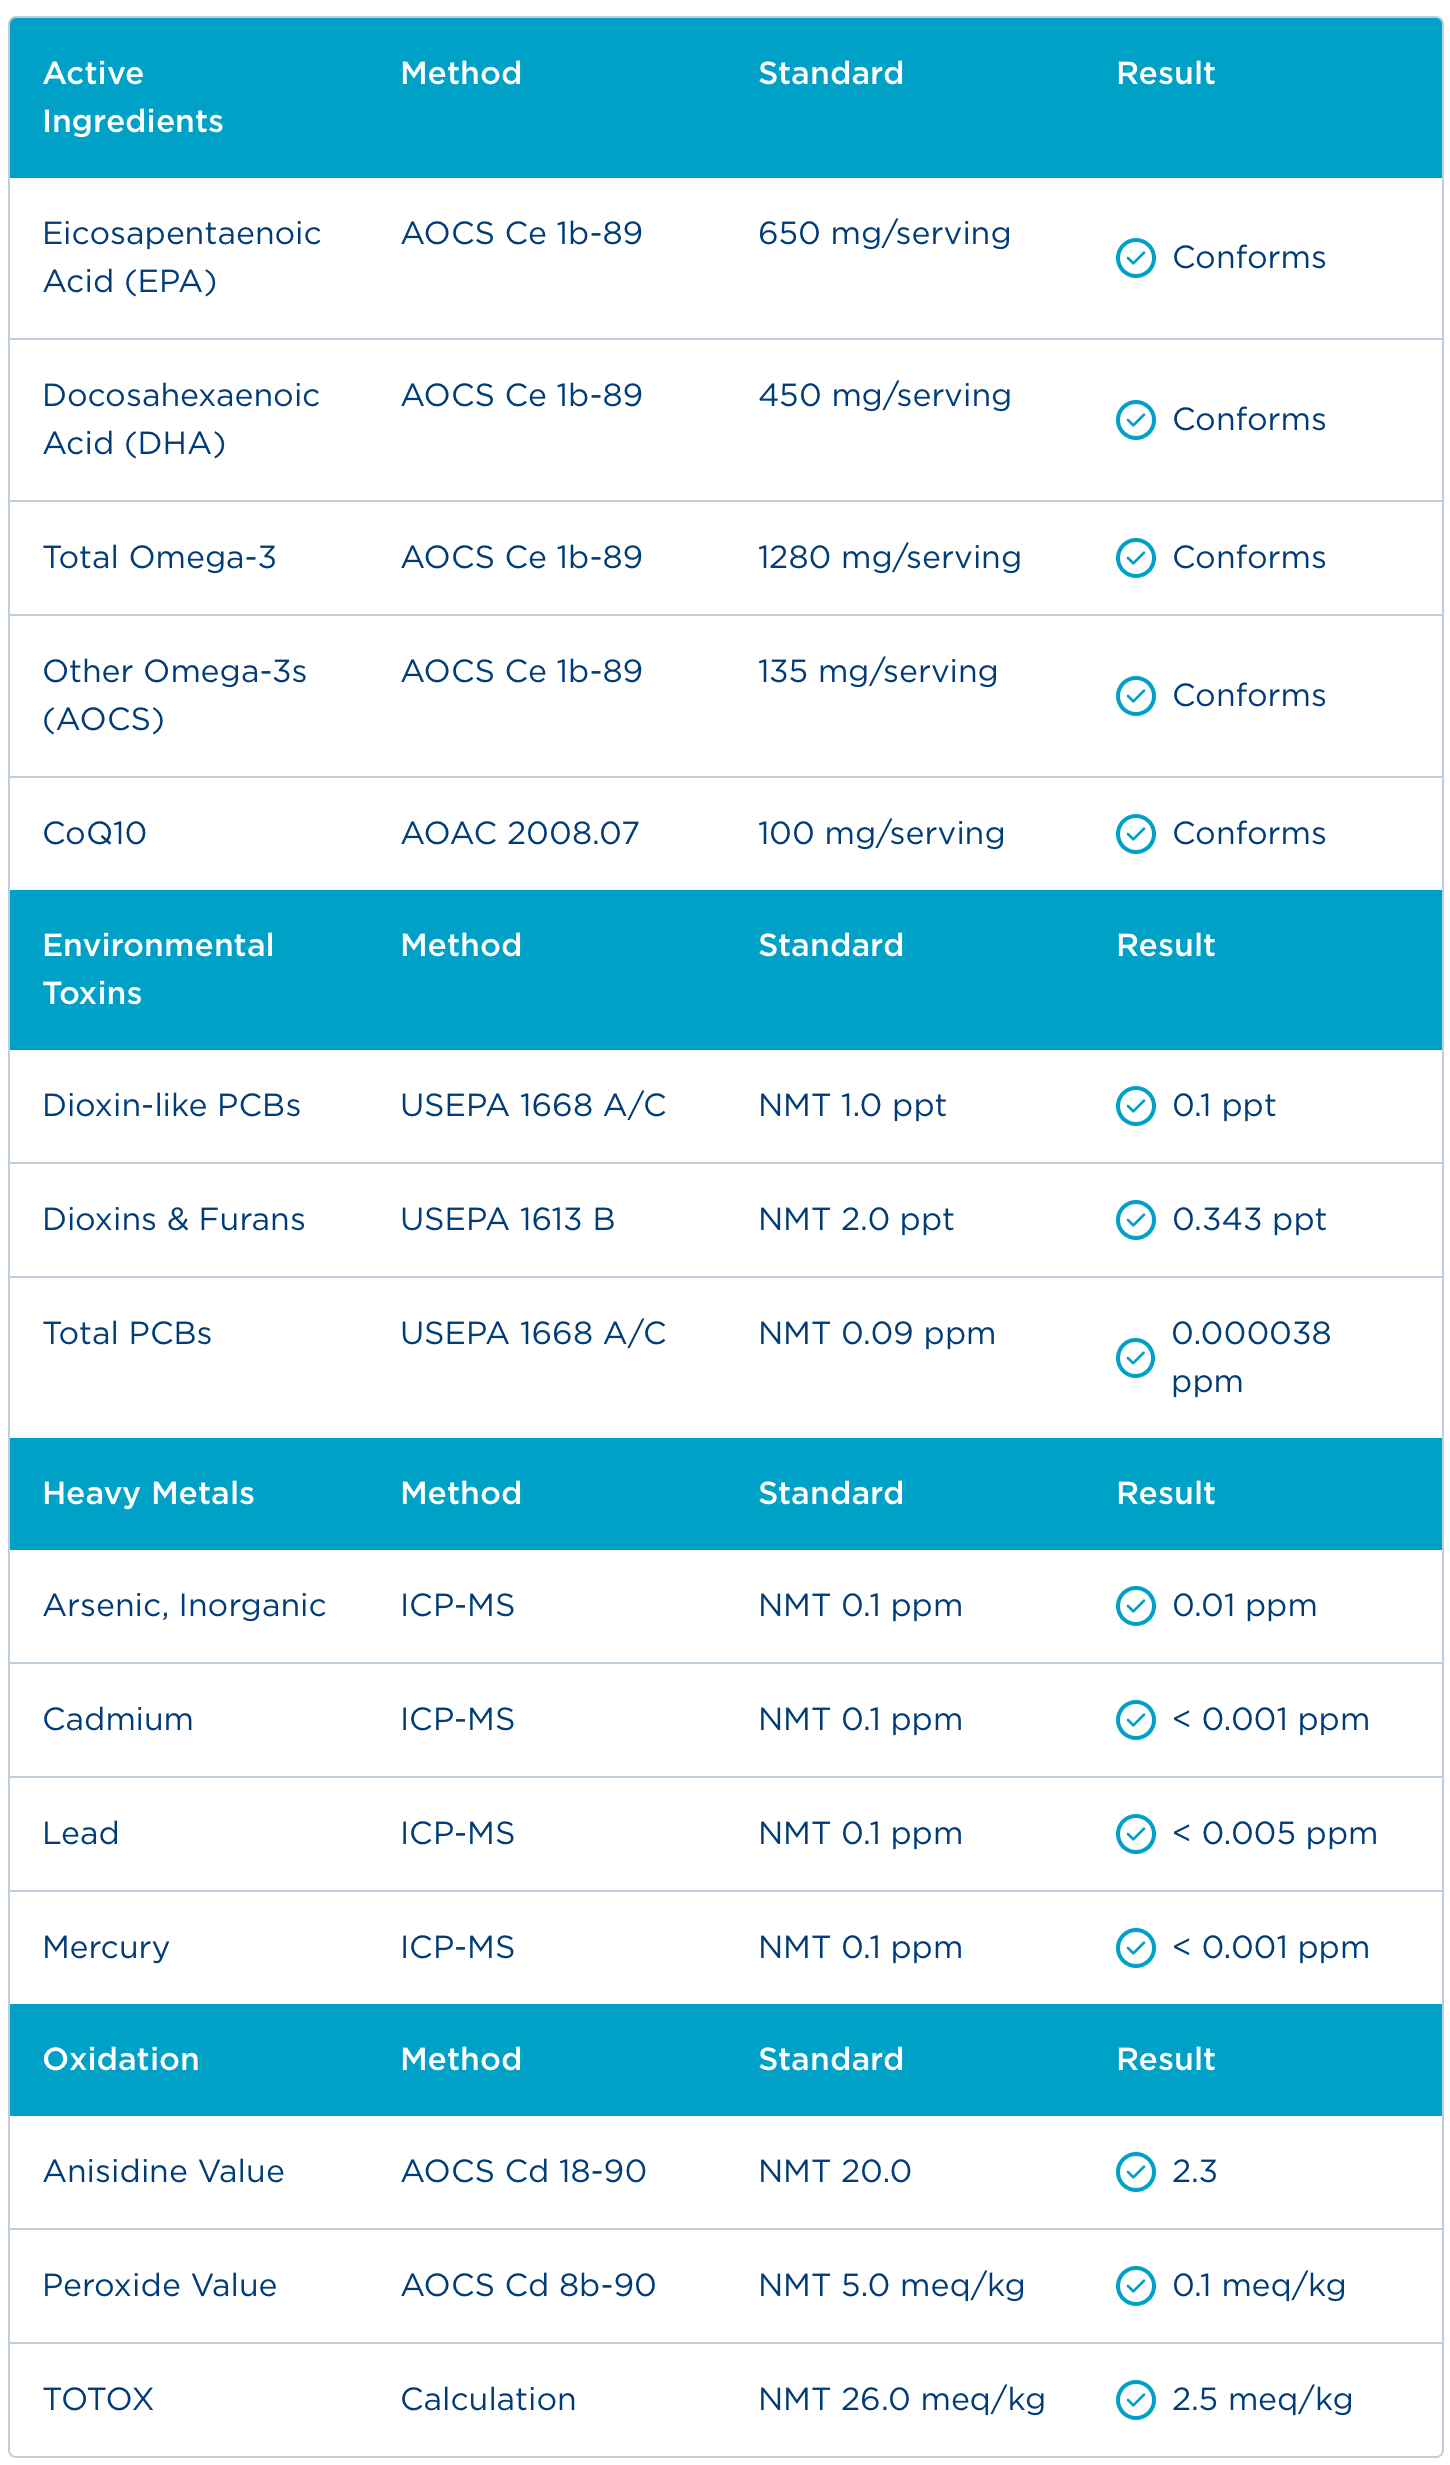Click checkmark beside 0.343 ppt result
Viewport: 1450px width, 2465px height.
point(1135,1220)
